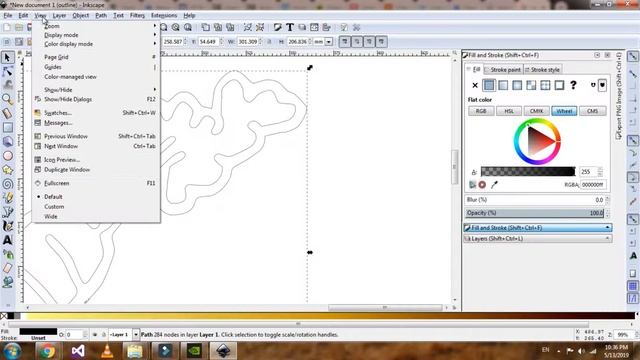Screen dimensions: 640x360
Task: Switch to the Stroke style tab
Action: [x=542, y=70]
